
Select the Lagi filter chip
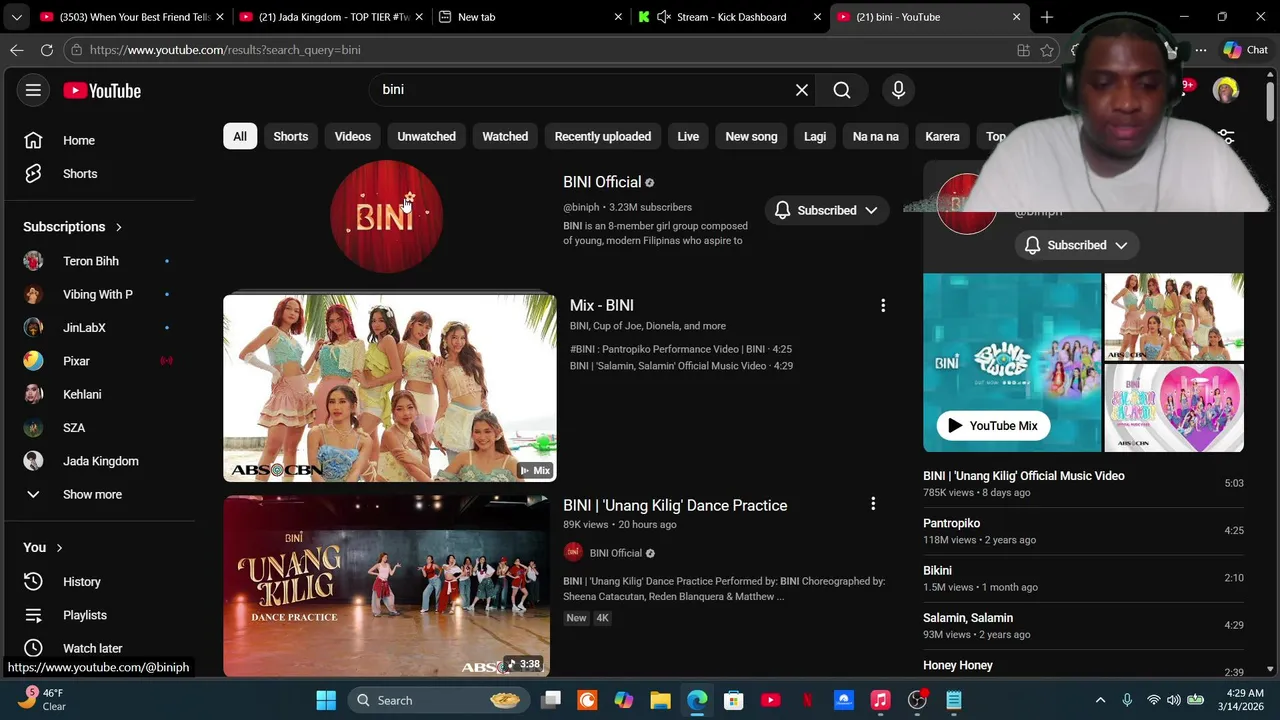[815, 136]
